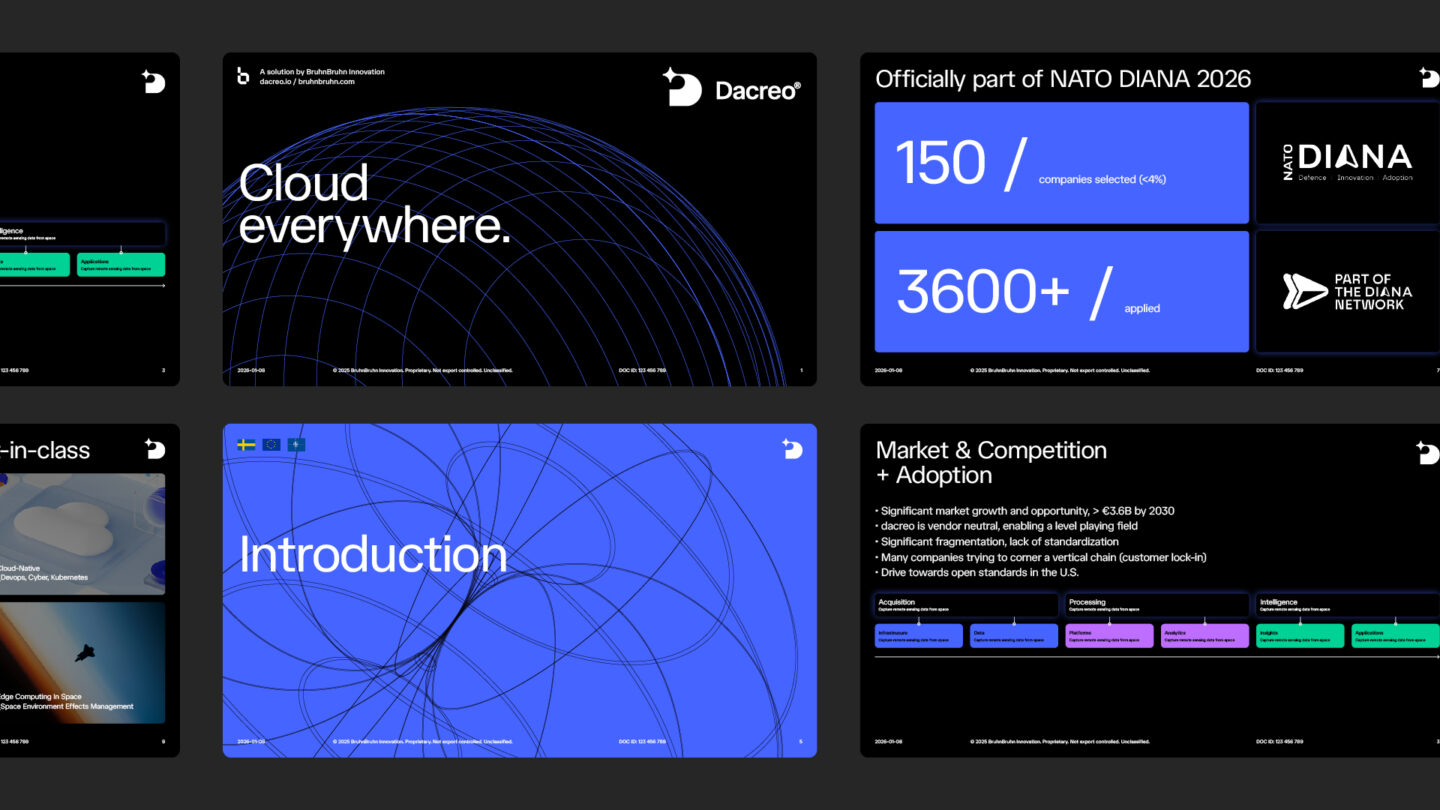Click the DOC ID on the NATO DIANA slide

pos(1279,370)
